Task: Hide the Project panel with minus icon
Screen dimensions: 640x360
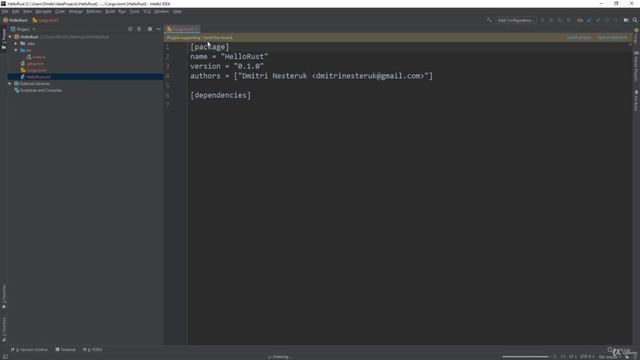Action: tap(158, 29)
